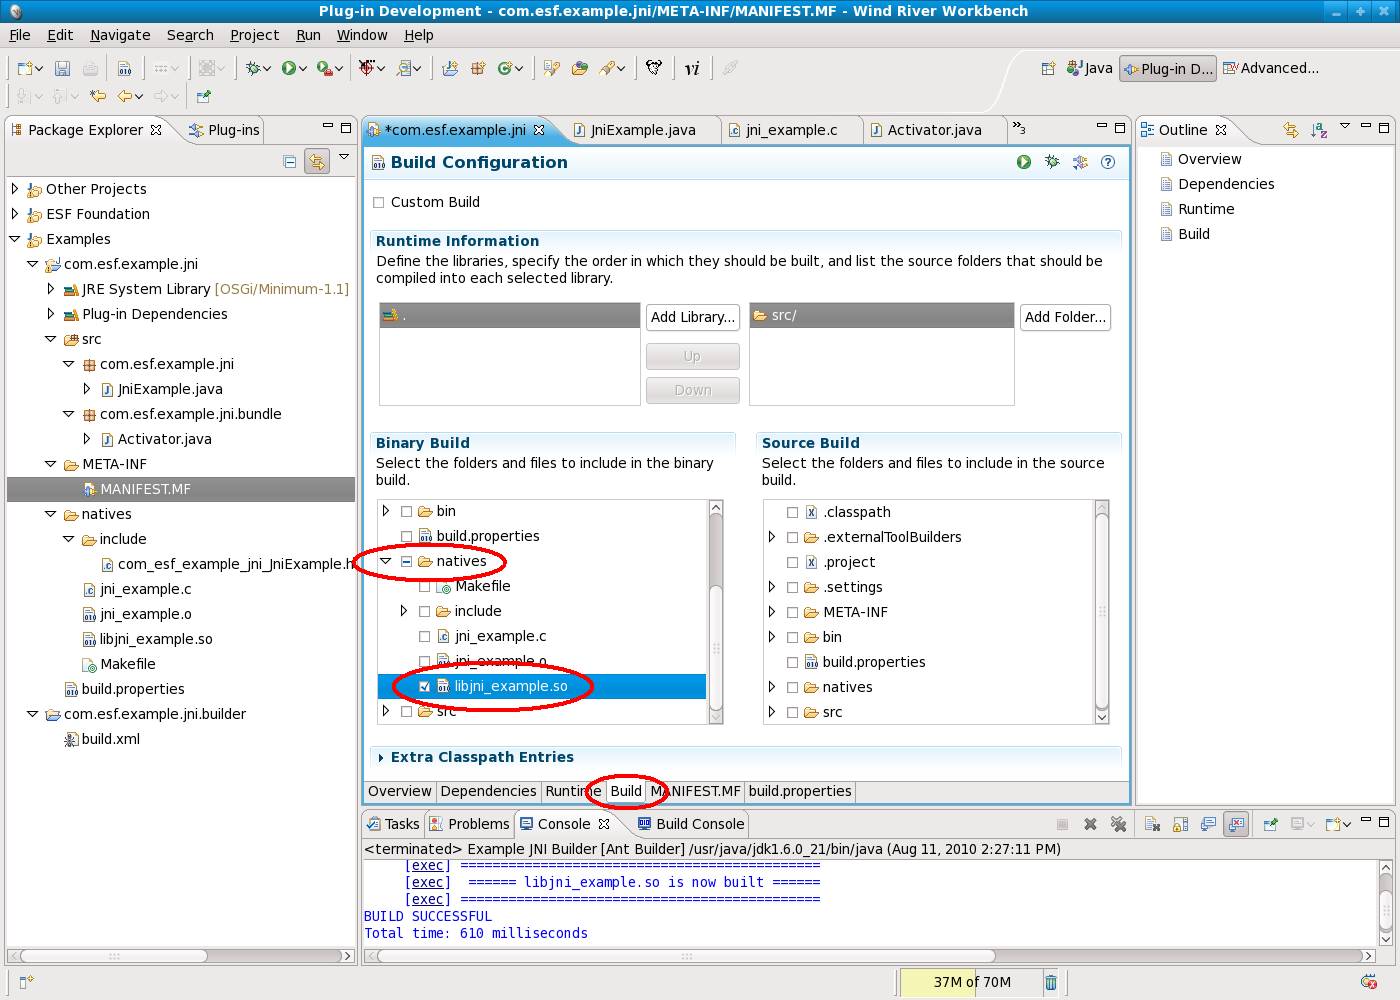This screenshot has height=1000, width=1400.
Task: Enable the Custom Build checkbox
Action: tap(379, 202)
